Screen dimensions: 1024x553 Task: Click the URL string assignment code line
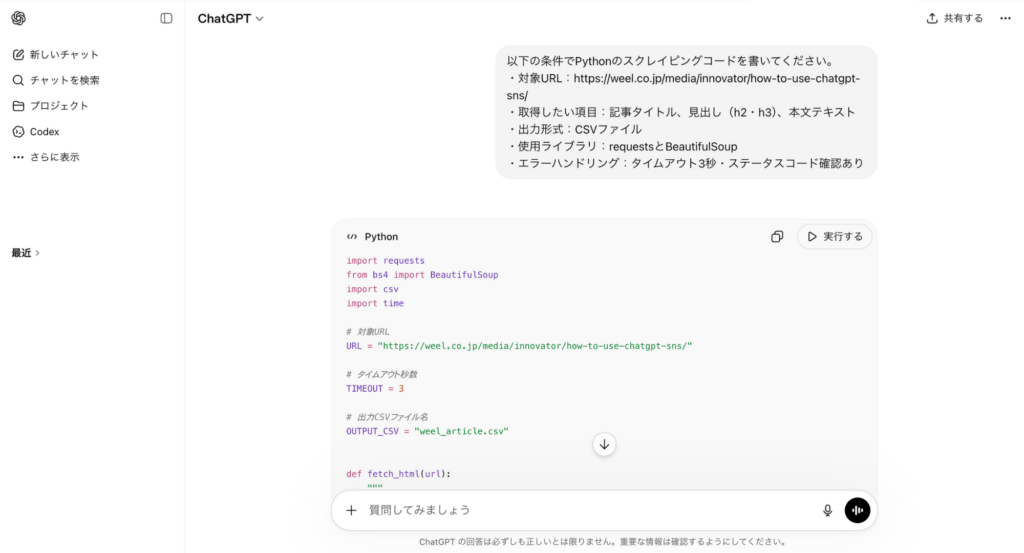519,346
